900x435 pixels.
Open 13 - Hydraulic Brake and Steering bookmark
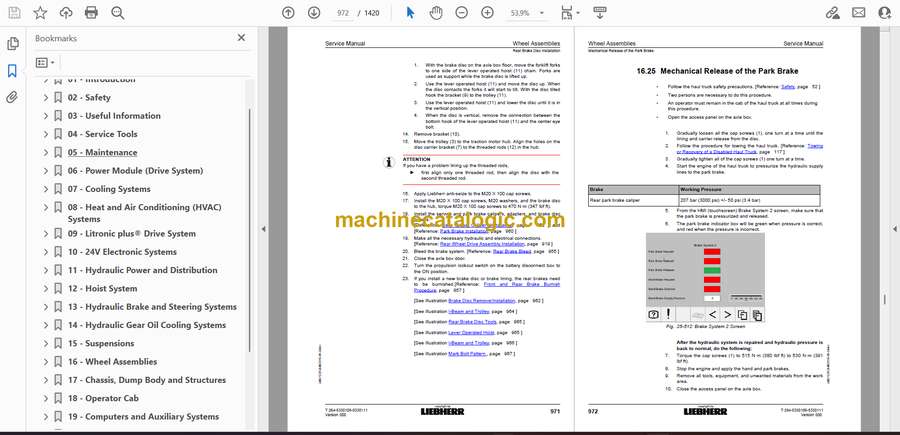pos(152,307)
